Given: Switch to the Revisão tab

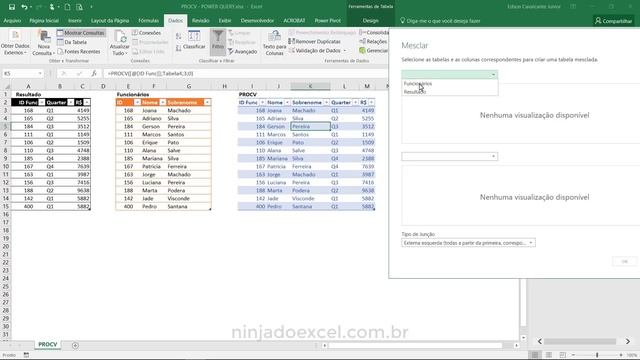Looking at the screenshot, I should [x=200, y=20].
